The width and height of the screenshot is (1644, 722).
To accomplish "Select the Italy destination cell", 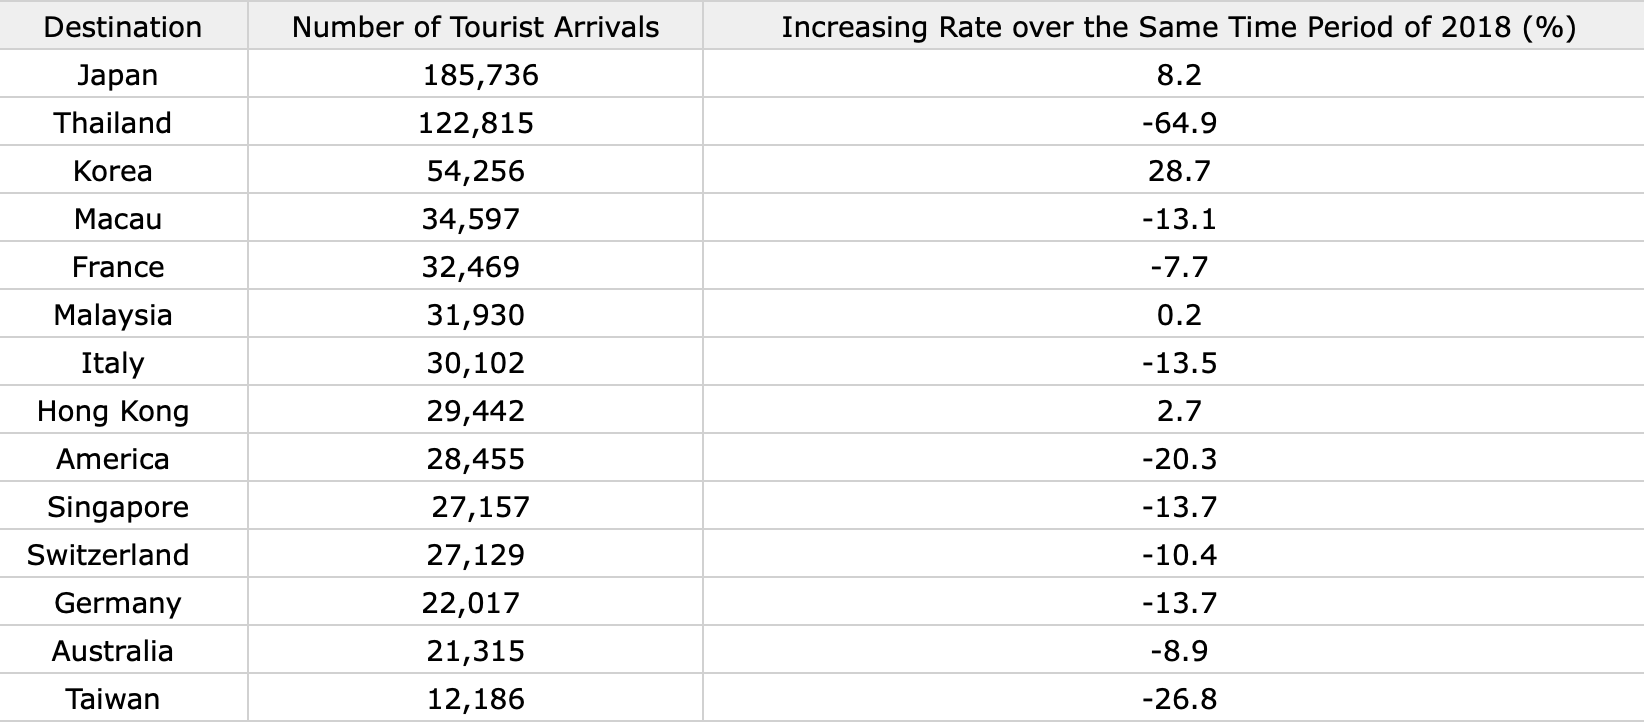I will 123,362.
